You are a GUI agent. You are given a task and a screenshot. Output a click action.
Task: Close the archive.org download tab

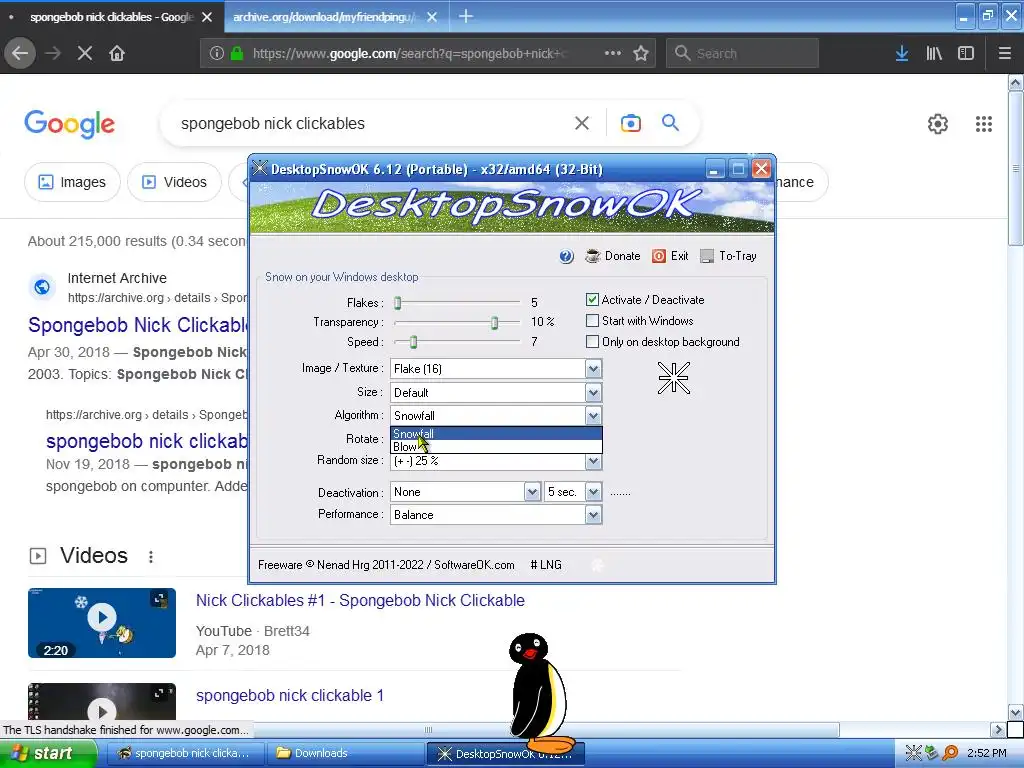[x=432, y=17]
